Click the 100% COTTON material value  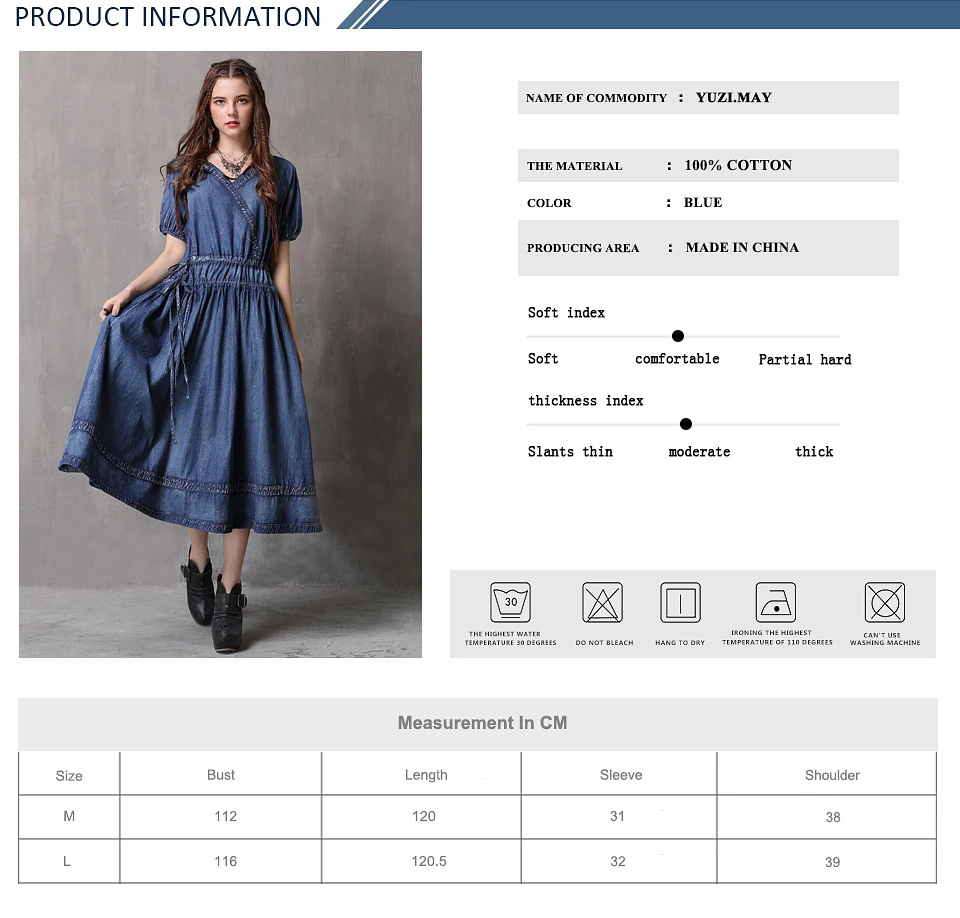[738, 165]
